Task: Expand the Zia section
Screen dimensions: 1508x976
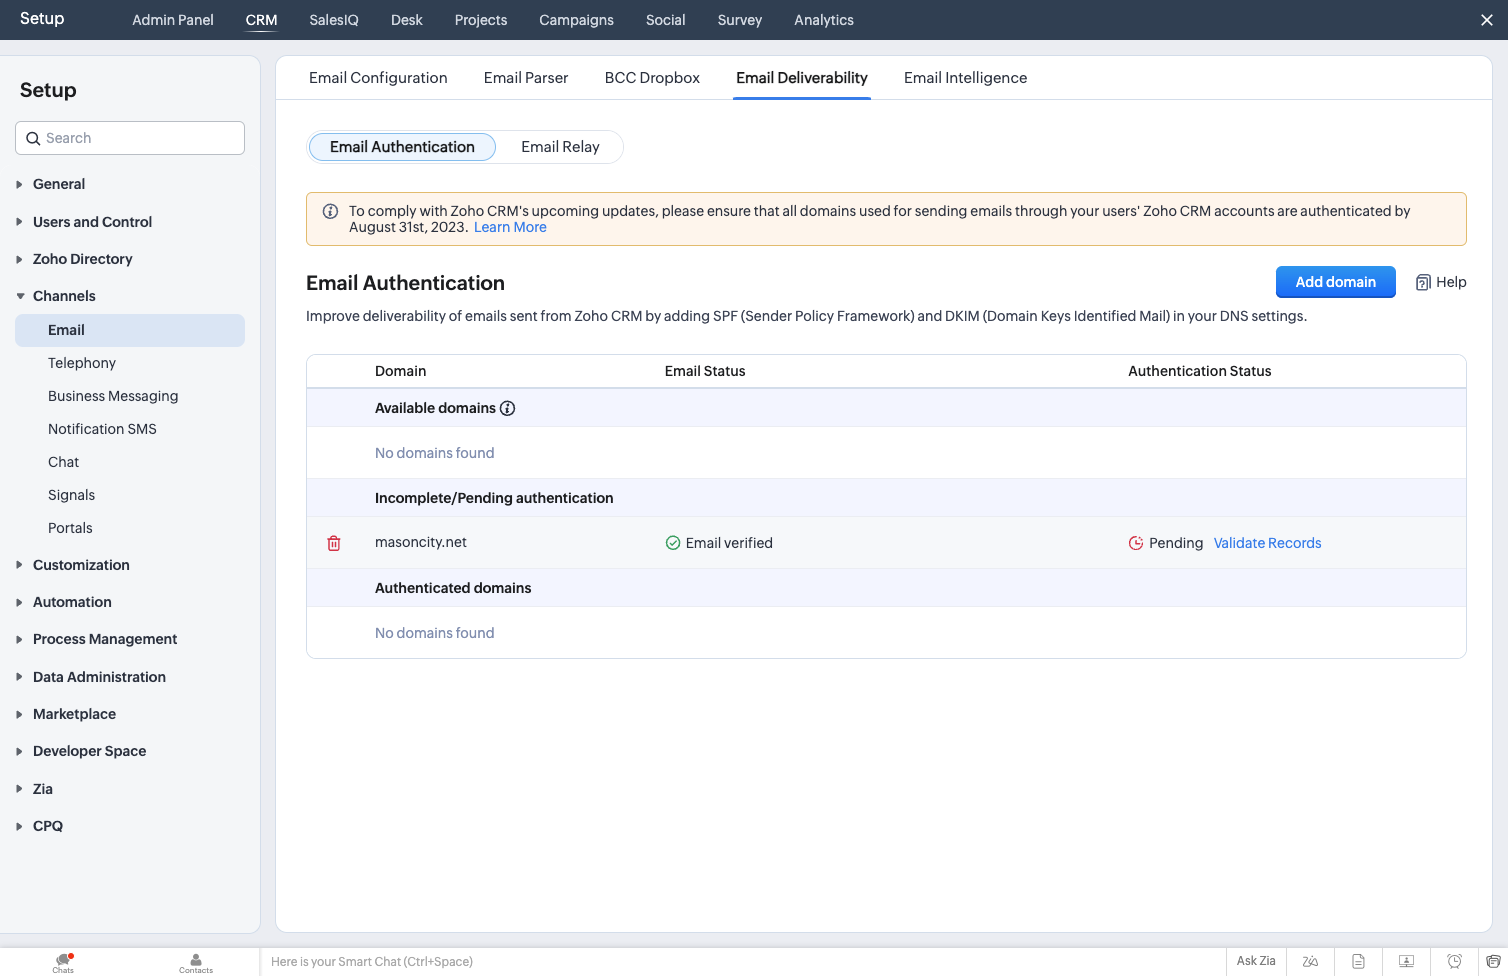Action: [42, 789]
